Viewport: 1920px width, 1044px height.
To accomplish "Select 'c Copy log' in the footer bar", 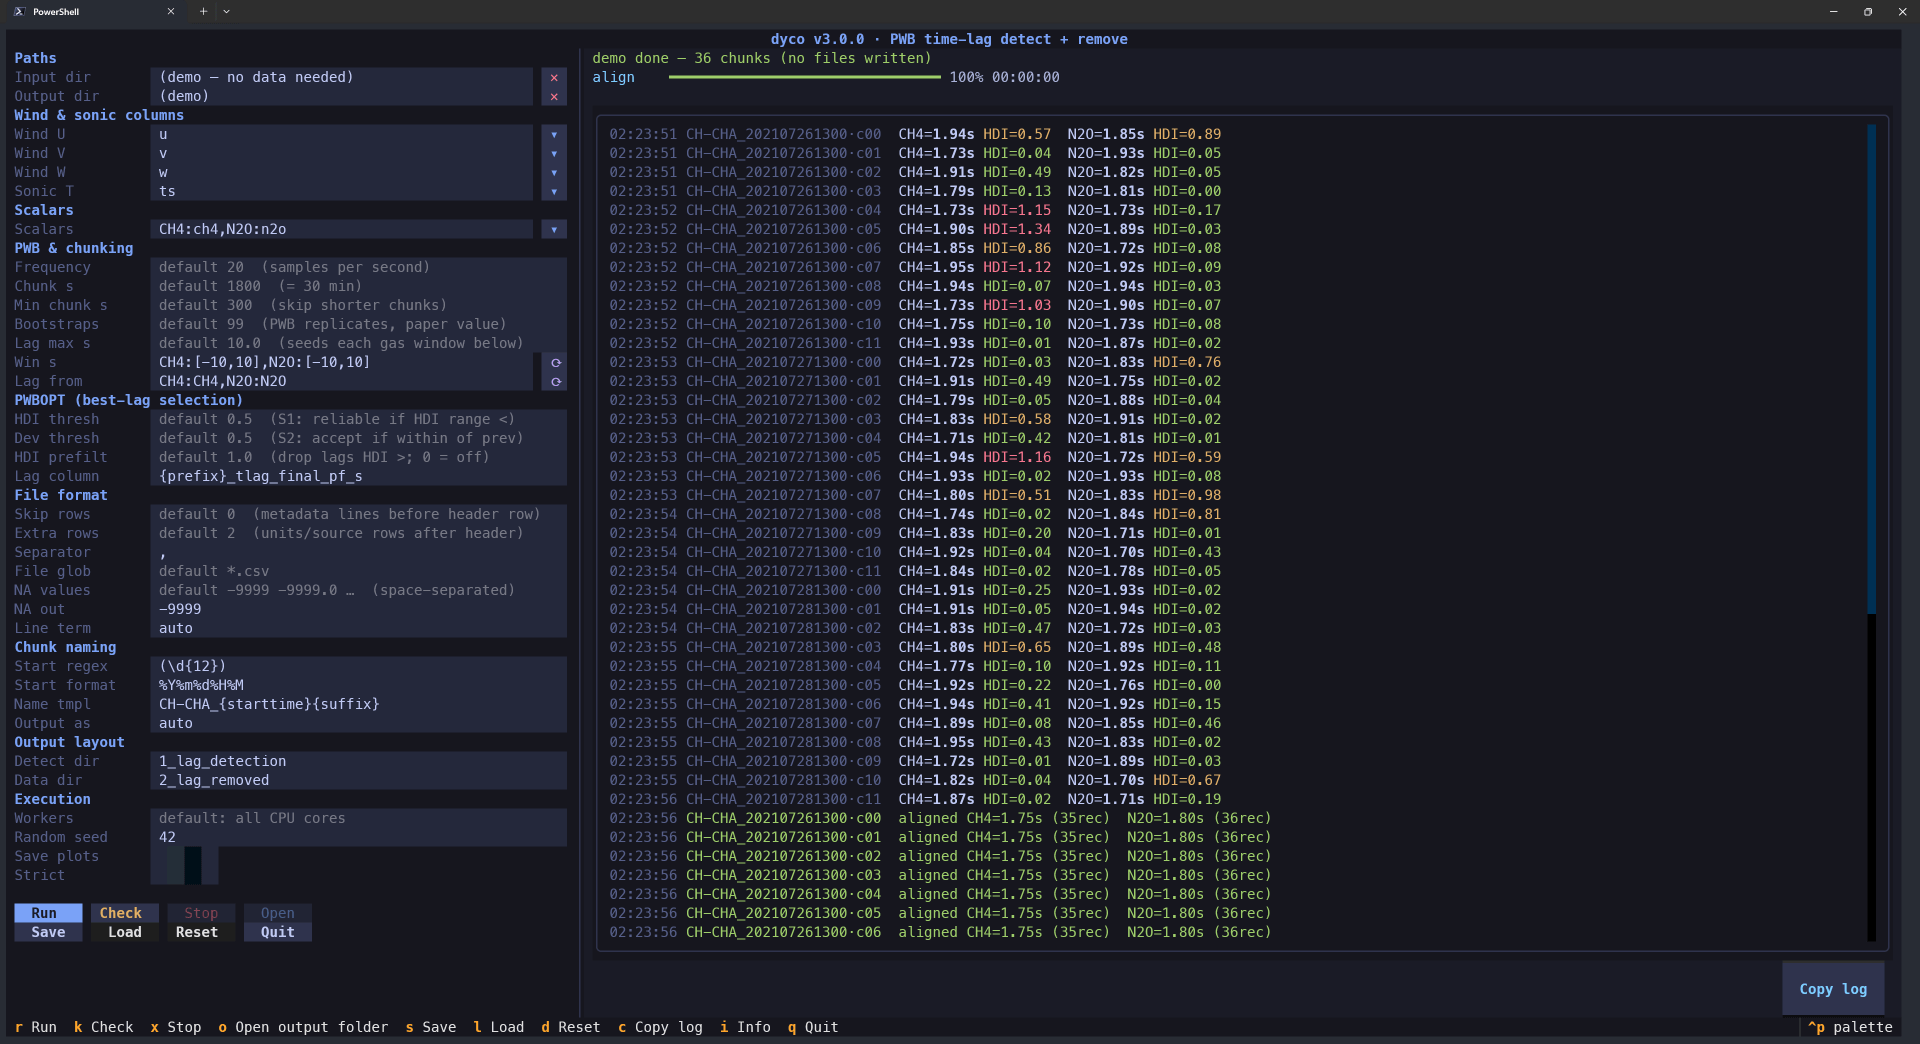I will click(x=660, y=1027).
